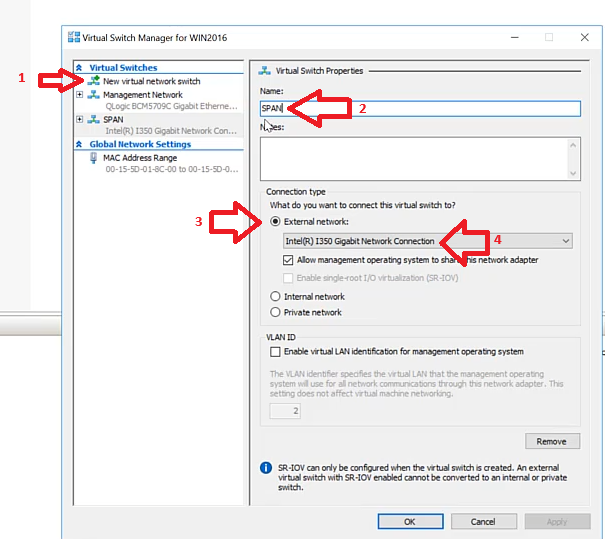Click the Intel(R) I350 Gigabit subtext under SPAN
Image resolution: width=605 pixels, height=539 pixels.
coord(171,131)
